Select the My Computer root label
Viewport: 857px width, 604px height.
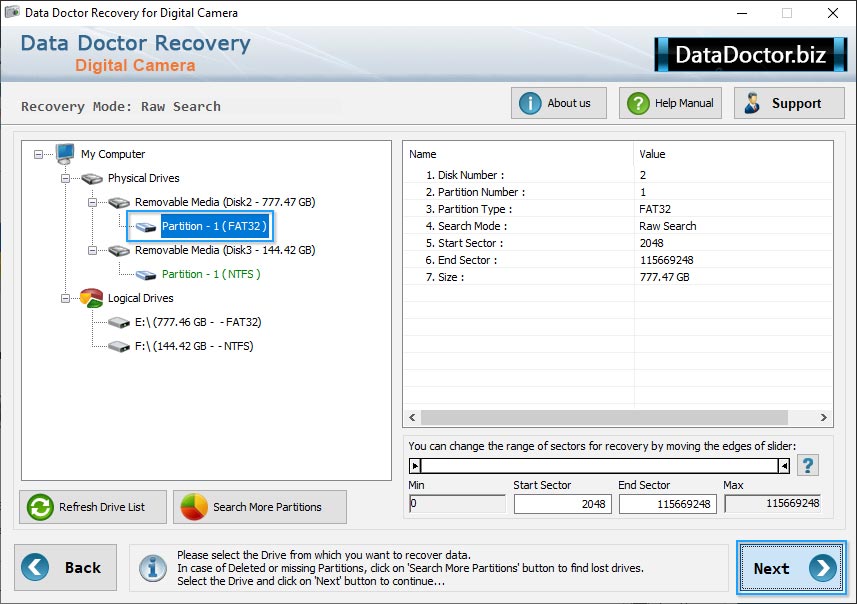(x=113, y=154)
